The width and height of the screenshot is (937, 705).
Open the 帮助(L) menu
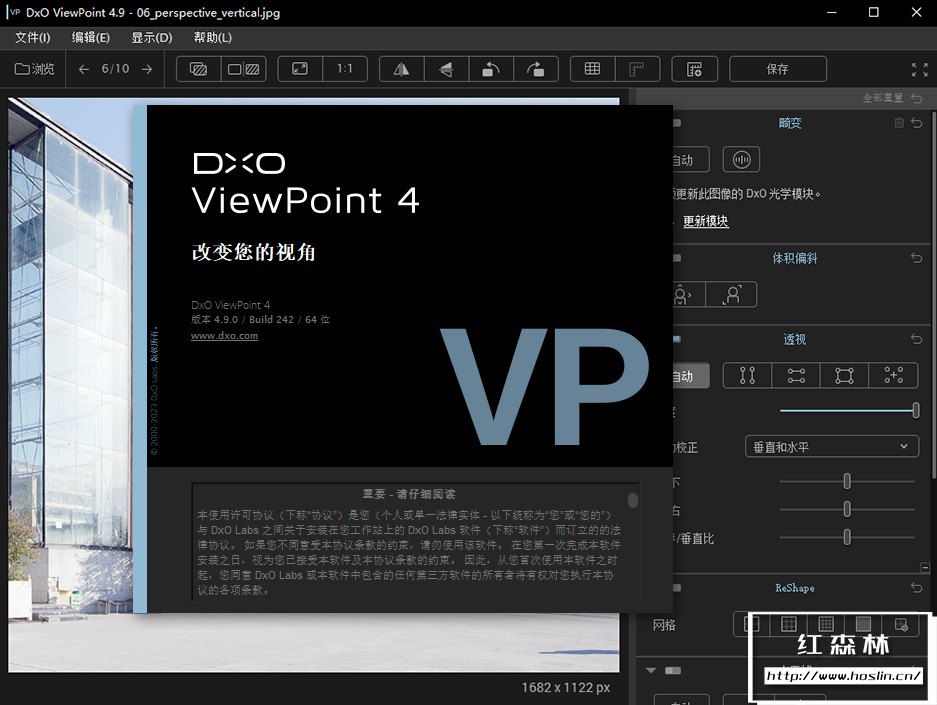point(213,38)
